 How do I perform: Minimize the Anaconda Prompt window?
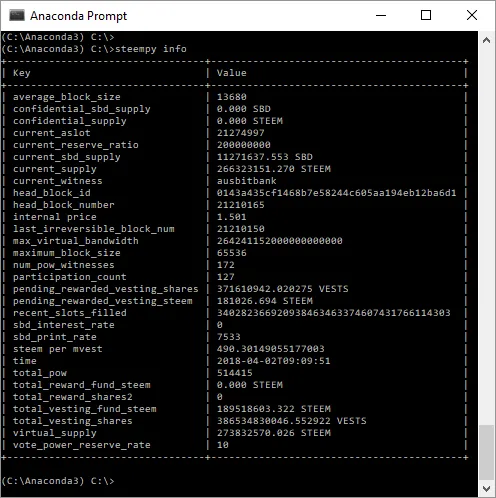point(381,15)
